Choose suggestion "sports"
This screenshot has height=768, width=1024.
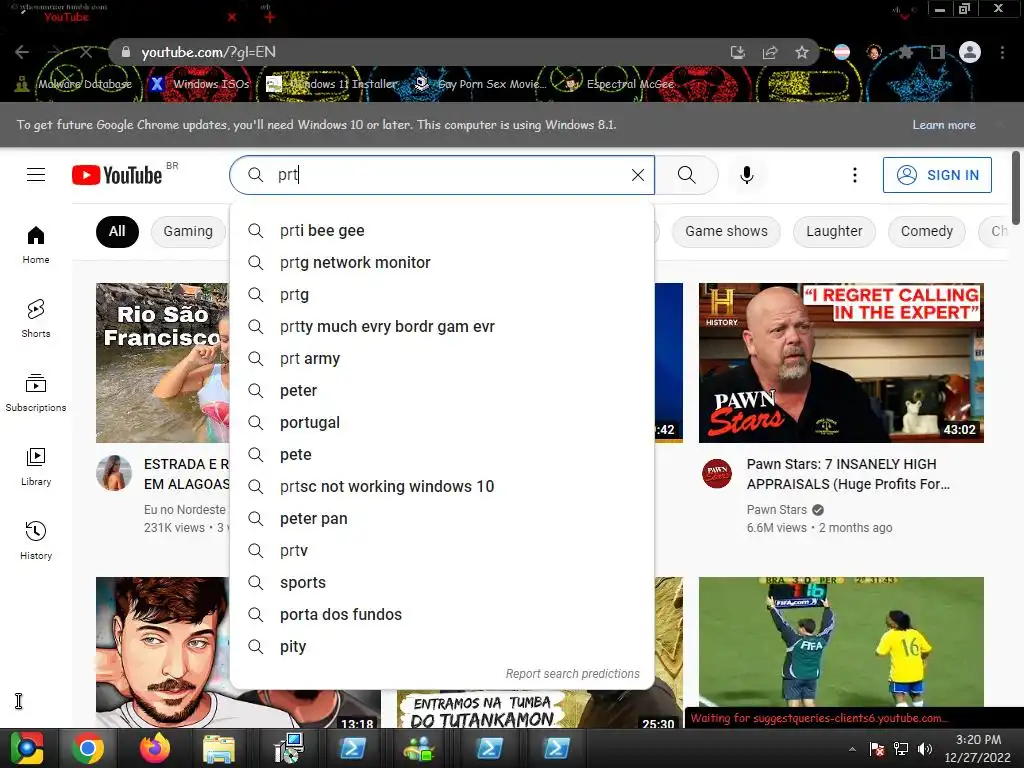442,583
